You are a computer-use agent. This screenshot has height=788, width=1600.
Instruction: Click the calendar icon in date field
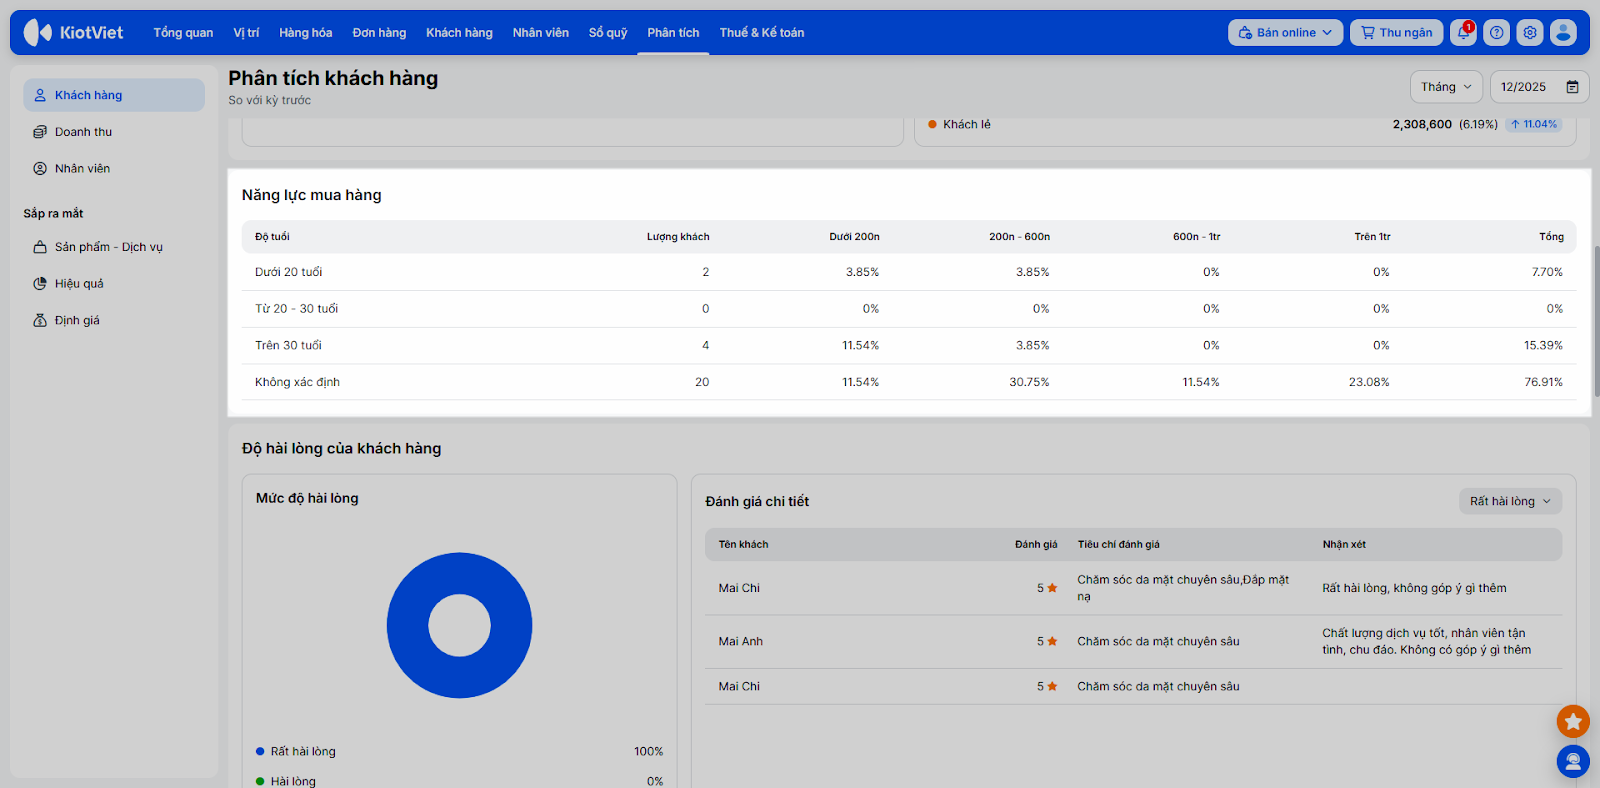click(x=1572, y=87)
